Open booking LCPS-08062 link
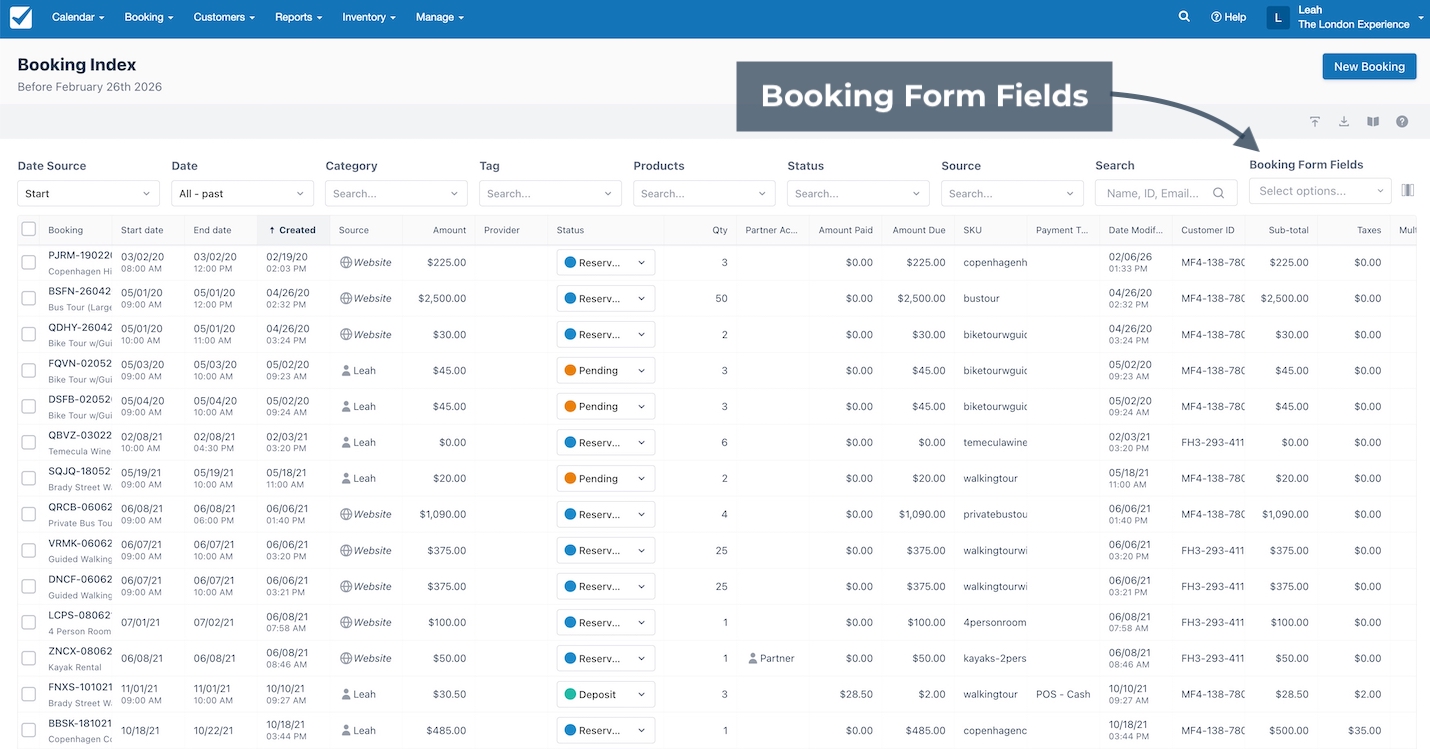 point(80,615)
